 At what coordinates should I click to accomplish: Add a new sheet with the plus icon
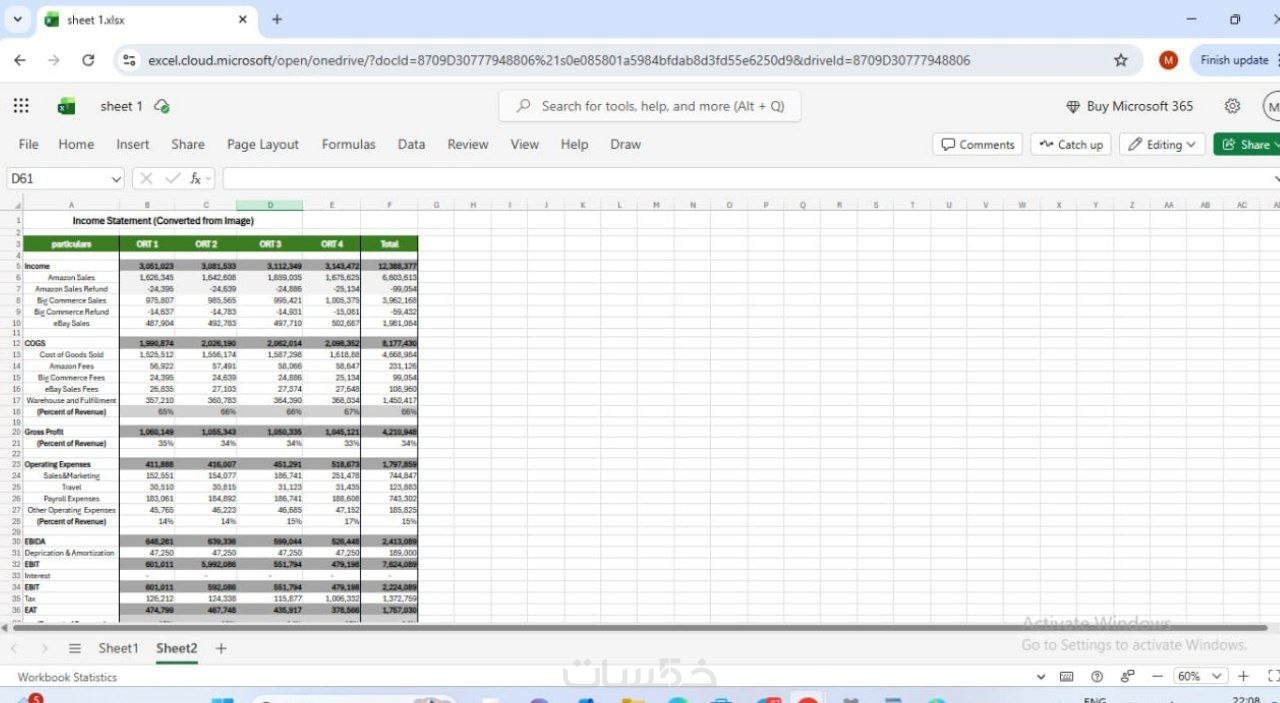[221, 648]
